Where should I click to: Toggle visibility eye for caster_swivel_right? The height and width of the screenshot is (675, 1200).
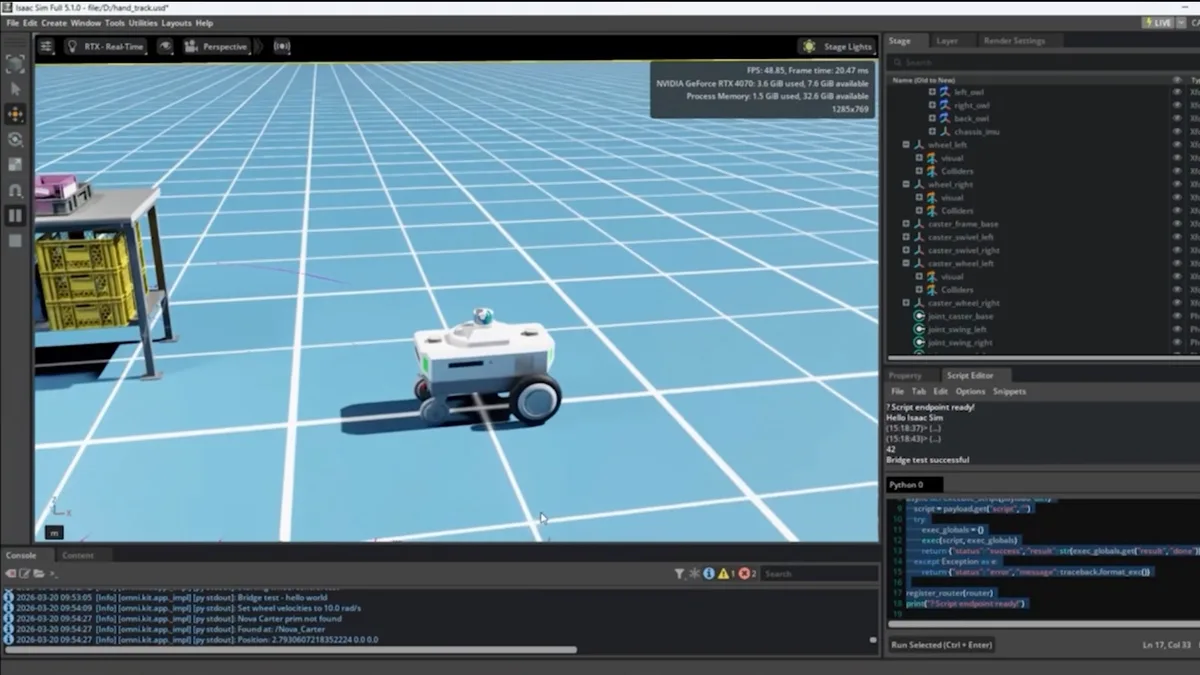[1177, 250]
